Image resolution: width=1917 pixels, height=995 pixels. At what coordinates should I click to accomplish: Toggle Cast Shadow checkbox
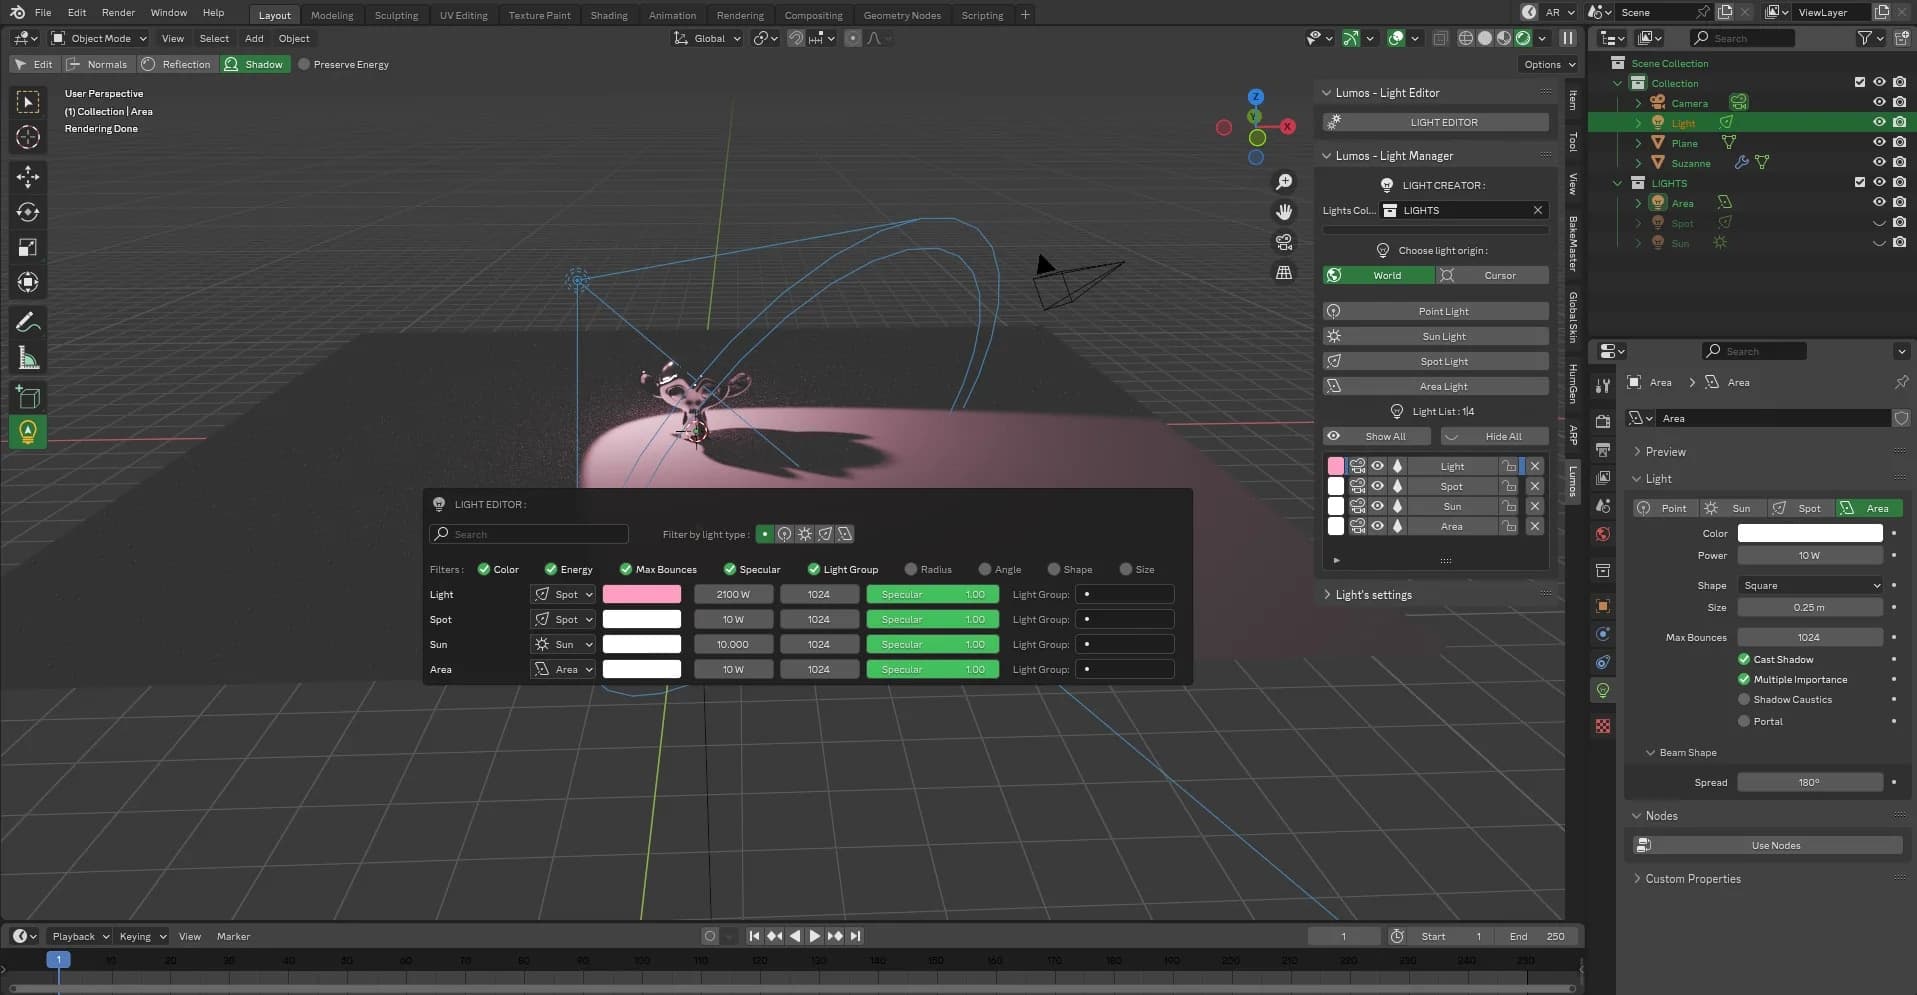[x=1744, y=659]
